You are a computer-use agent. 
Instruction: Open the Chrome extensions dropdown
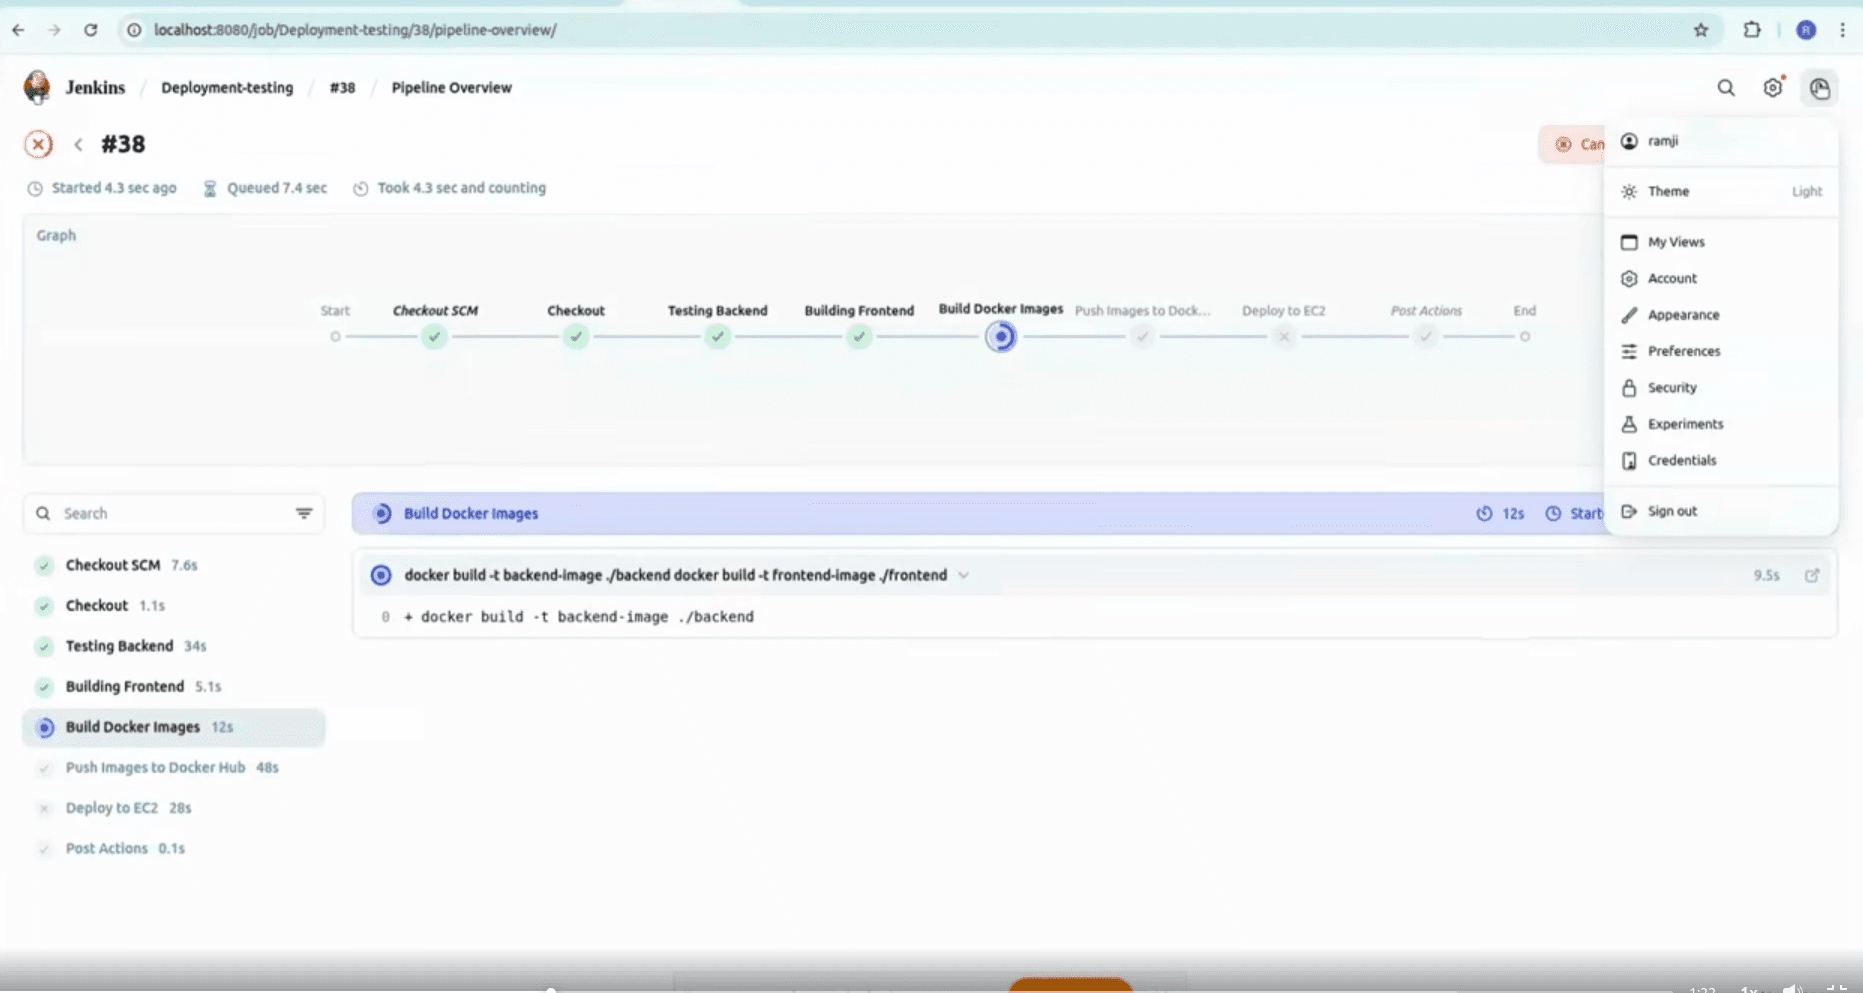click(1752, 30)
